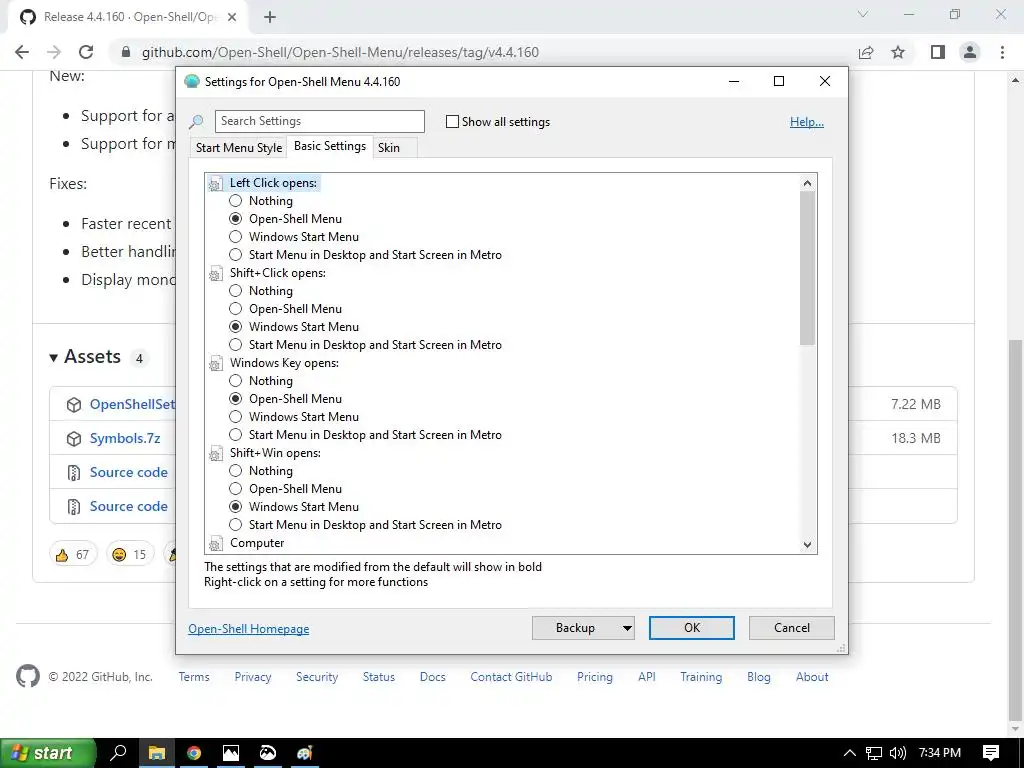Click OK to apply settings

[x=692, y=628]
